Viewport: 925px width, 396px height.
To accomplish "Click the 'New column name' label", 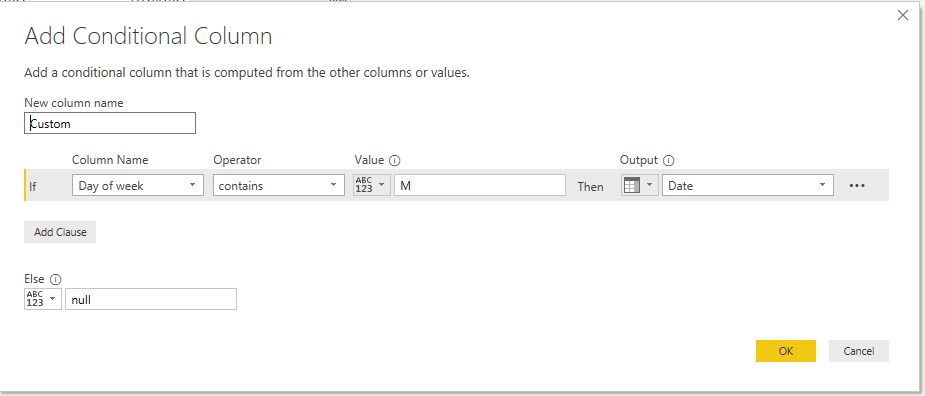I will coord(74,103).
